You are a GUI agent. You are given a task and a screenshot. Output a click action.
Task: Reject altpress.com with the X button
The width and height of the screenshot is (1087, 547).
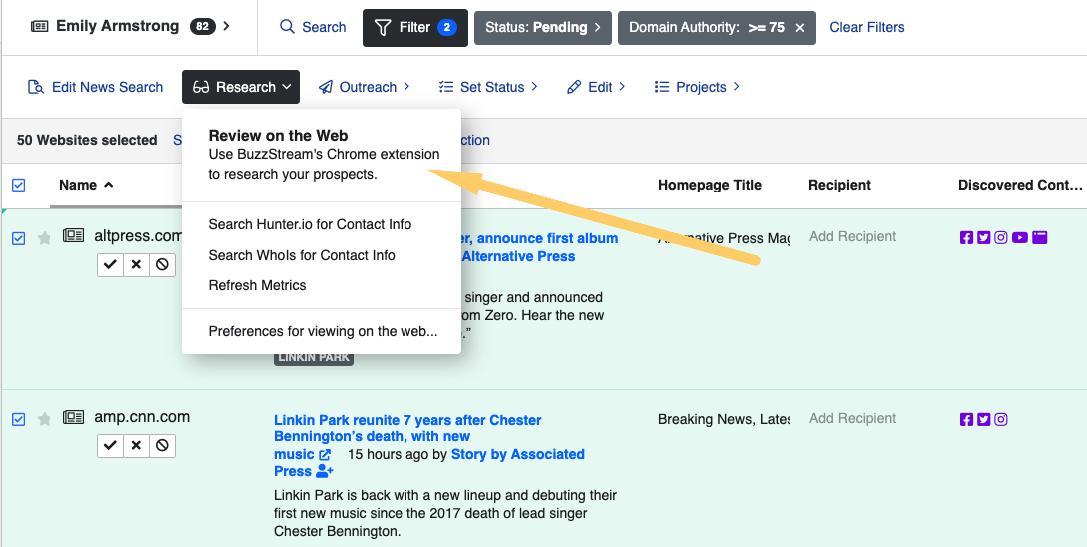pos(136,264)
